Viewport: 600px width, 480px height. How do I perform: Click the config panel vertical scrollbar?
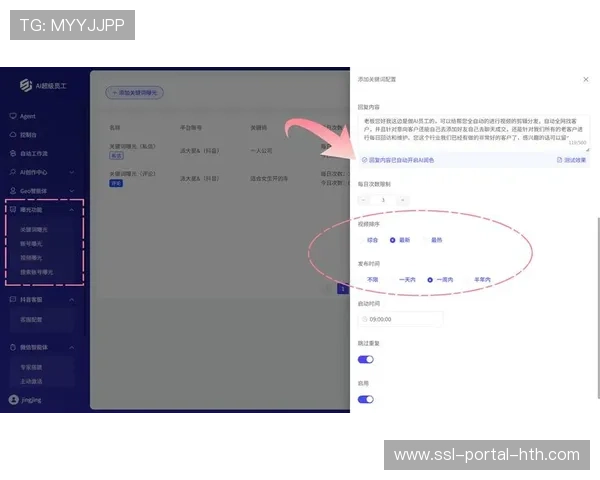[x=598, y=308]
